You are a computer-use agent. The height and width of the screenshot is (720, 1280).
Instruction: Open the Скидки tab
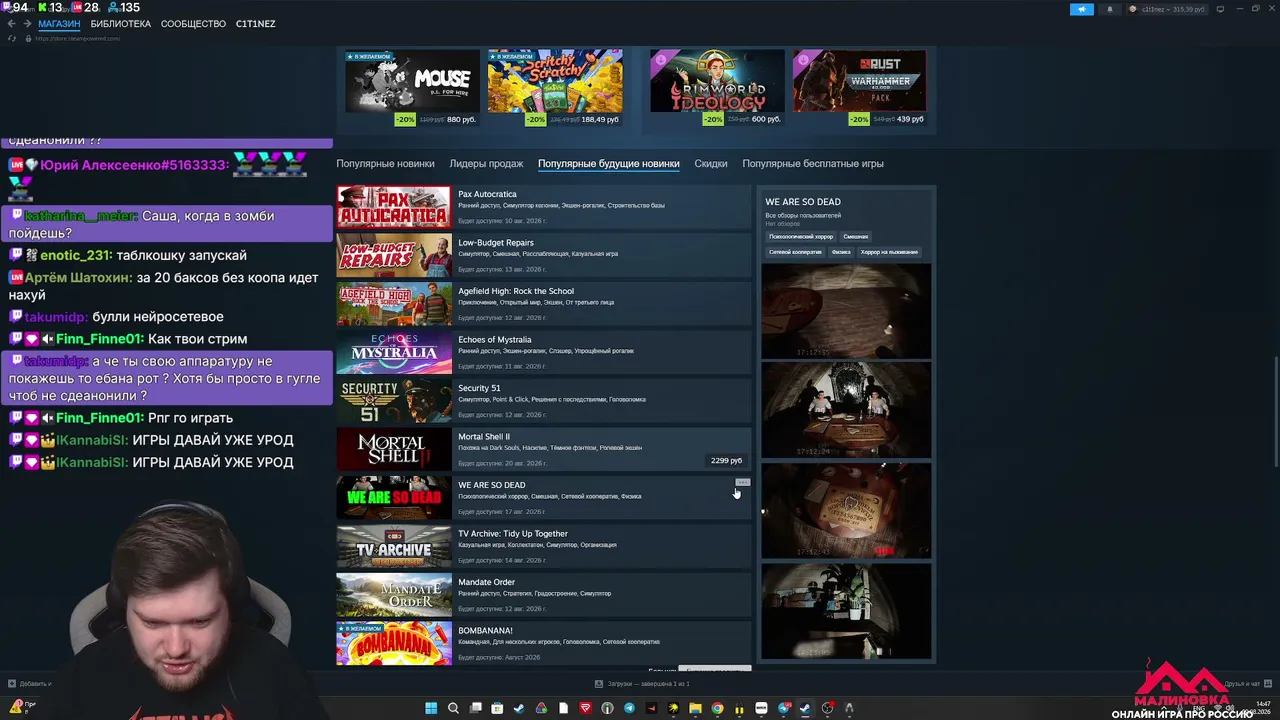(x=711, y=164)
